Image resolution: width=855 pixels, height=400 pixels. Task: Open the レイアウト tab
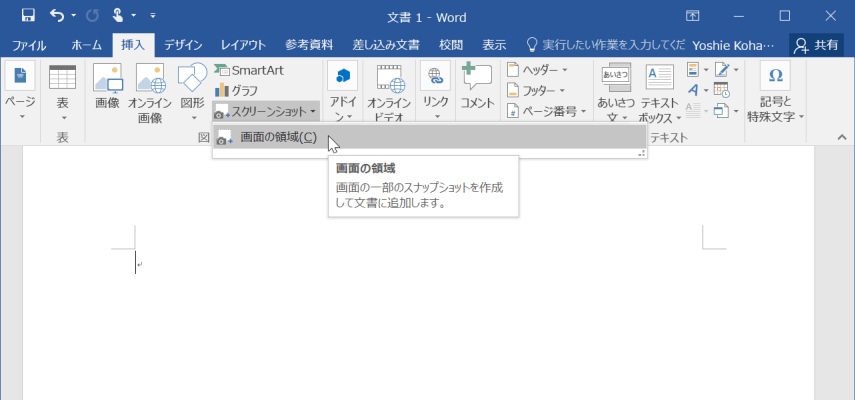[243, 45]
